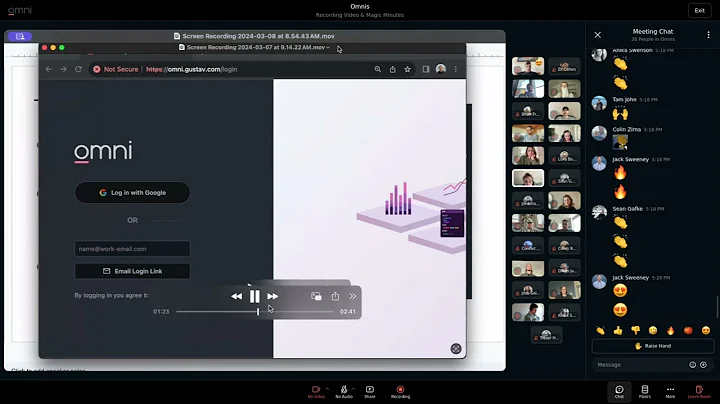Image resolution: width=720 pixels, height=404 pixels.
Task: Open the 9.14.22 AM recording title dropdown
Action: pyautogui.click(x=328, y=47)
